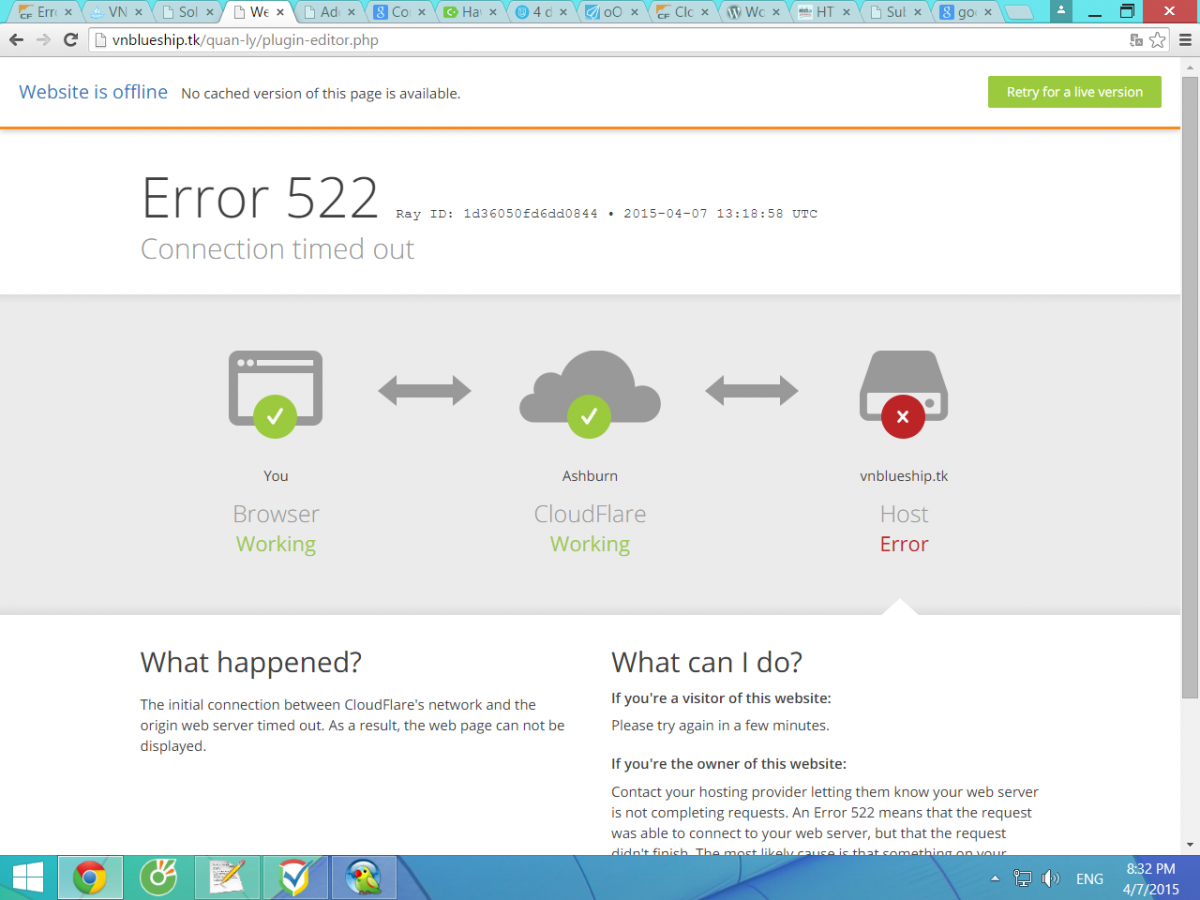Open the Chrome hamburger menu

pyautogui.click(x=1184, y=40)
